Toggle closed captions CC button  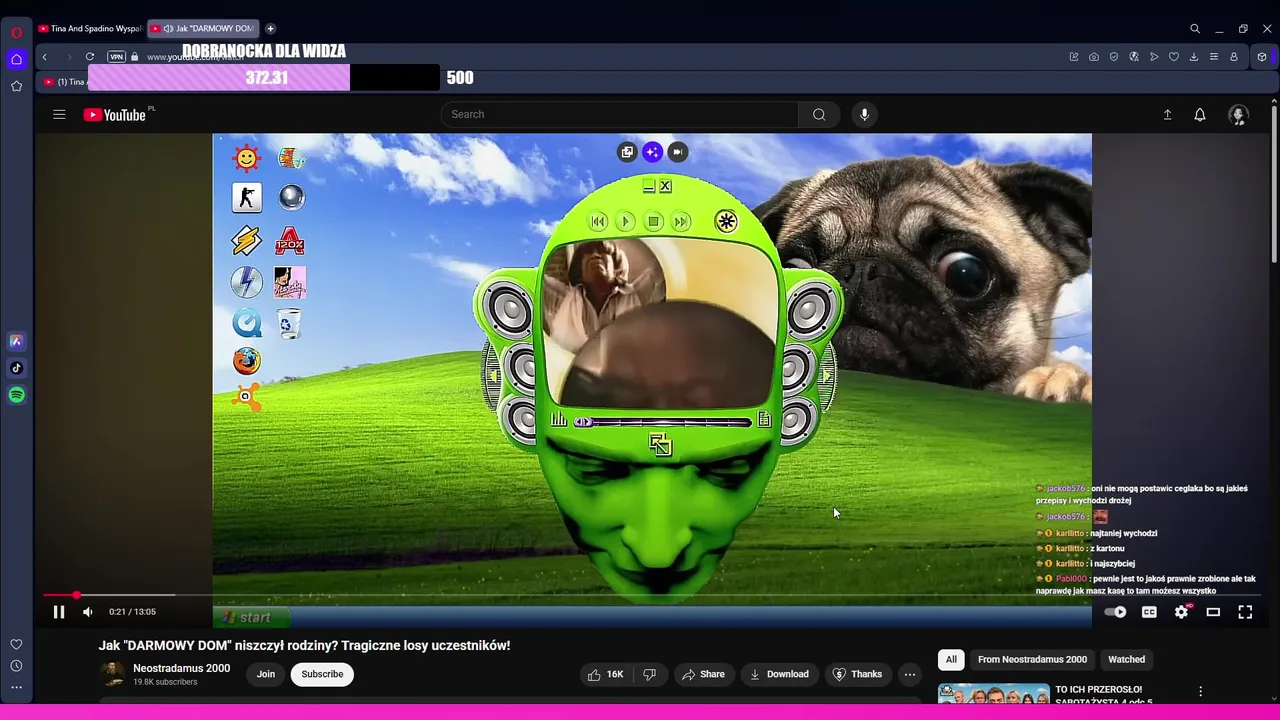[x=1149, y=612]
